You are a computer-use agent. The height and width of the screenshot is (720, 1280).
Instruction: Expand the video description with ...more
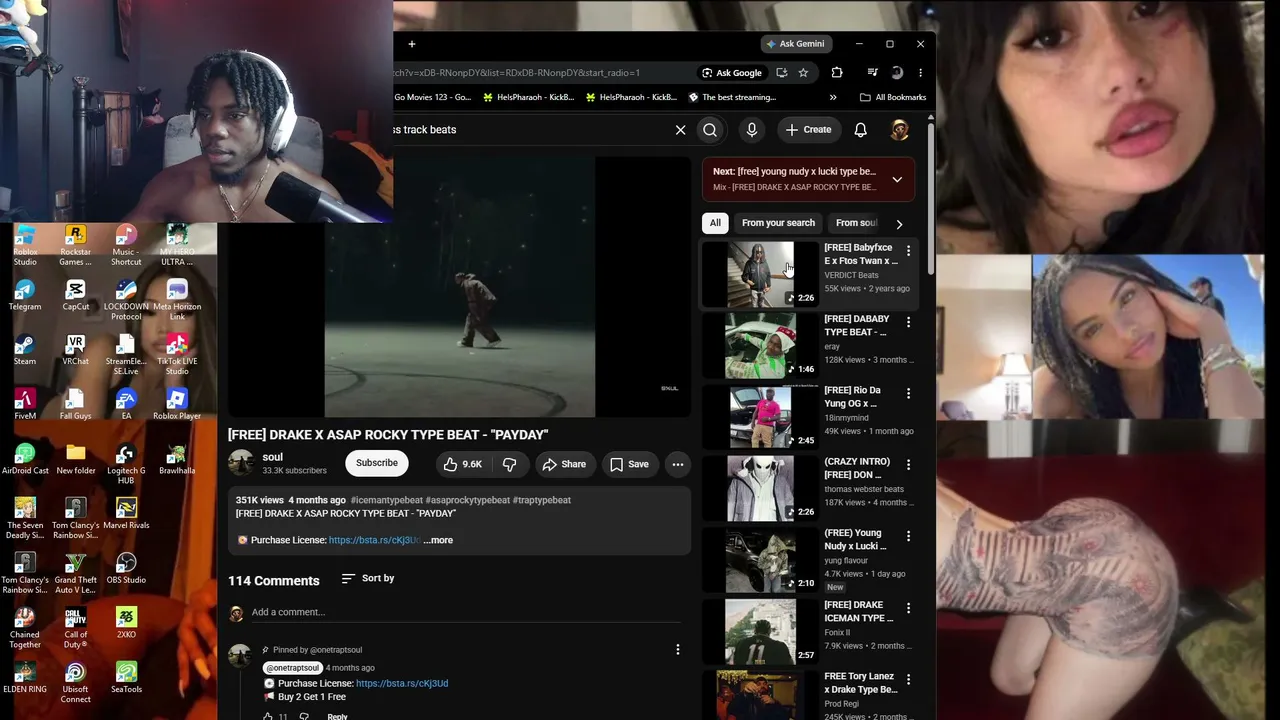tap(438, 540)
